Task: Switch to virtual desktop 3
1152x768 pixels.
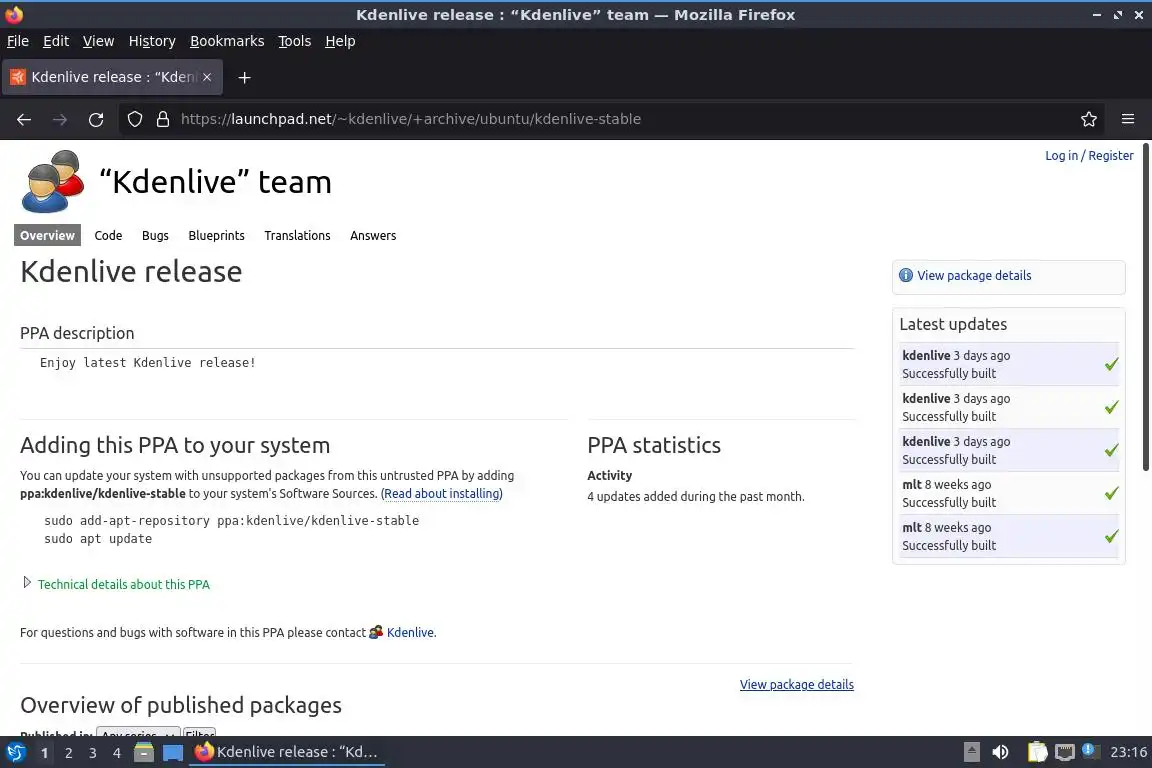Action: click(93, 753)
